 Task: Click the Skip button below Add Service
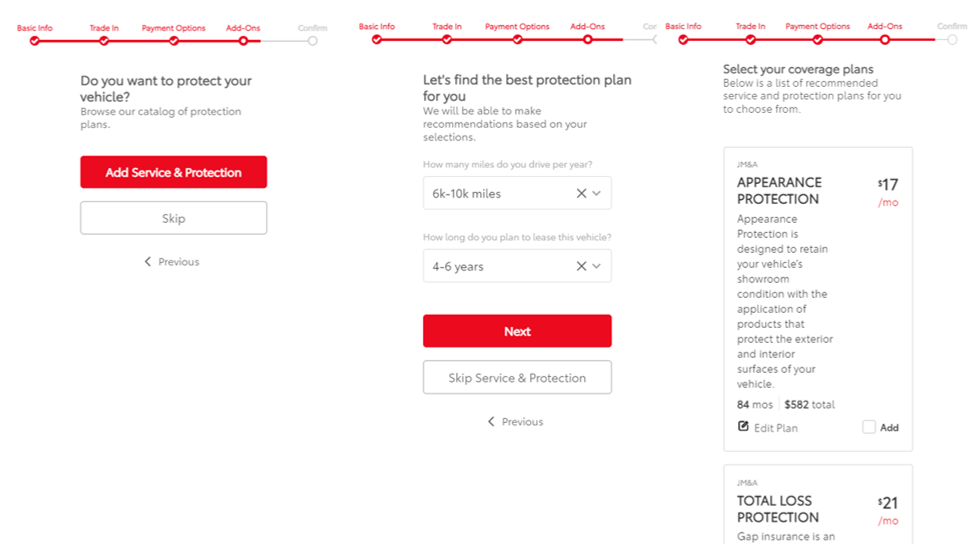(174, 218)
